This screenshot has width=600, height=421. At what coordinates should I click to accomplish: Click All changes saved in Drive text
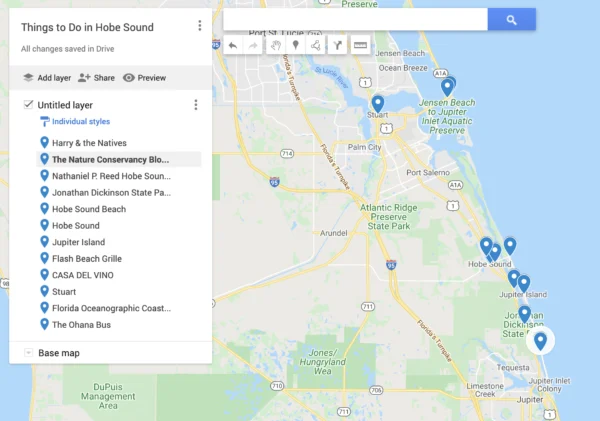click(x=67, y=49)
